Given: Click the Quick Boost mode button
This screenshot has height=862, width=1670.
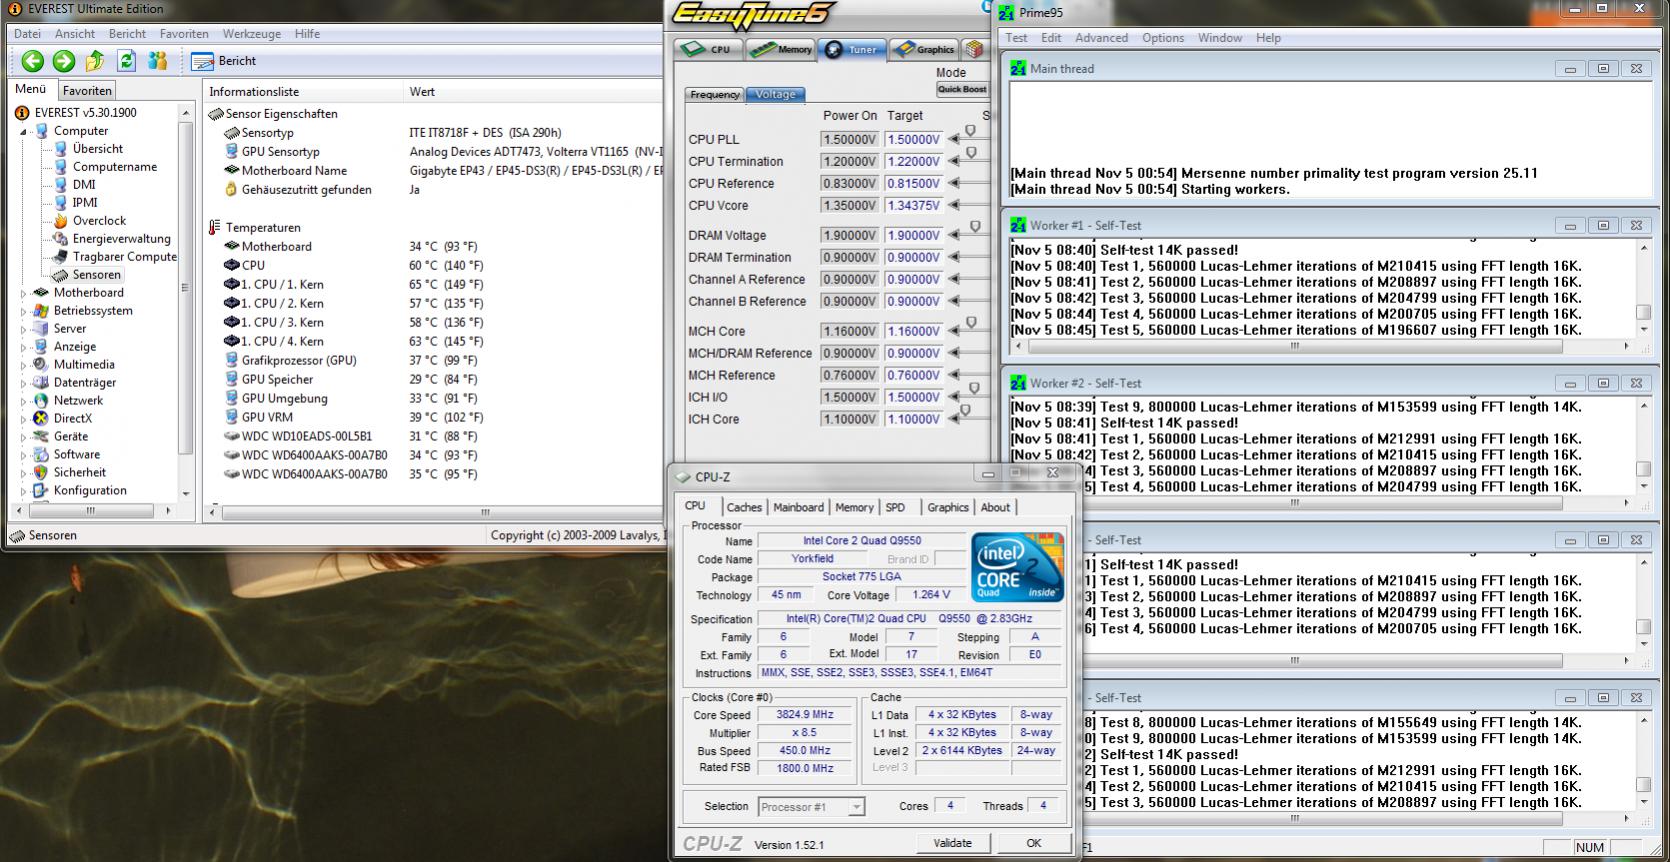Looking at the screenshot, I should (x=962, y=89).
